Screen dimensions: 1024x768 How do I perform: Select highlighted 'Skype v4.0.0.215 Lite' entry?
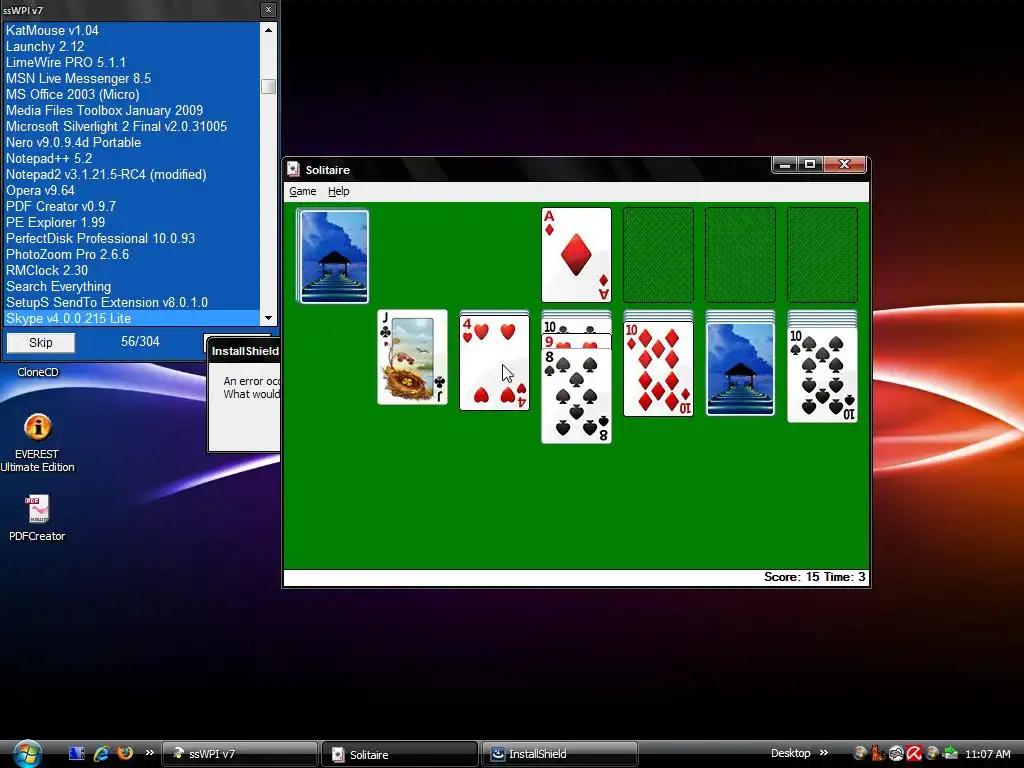132,318
